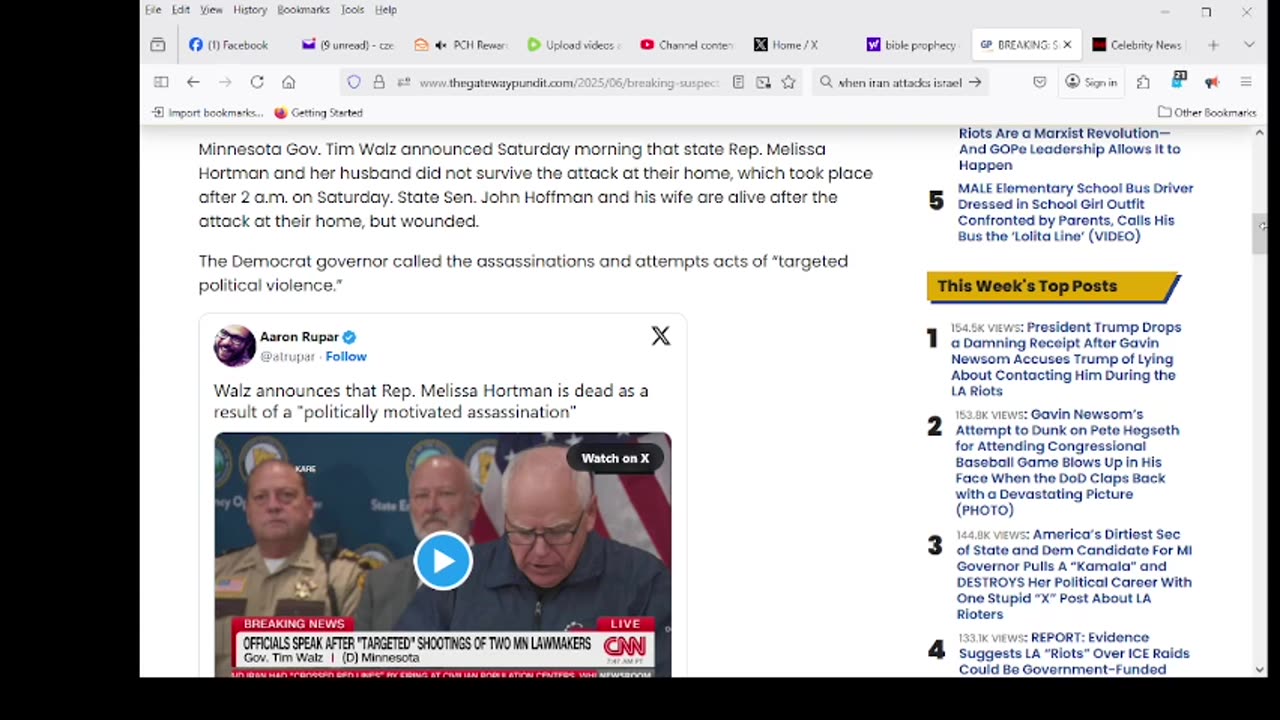Open picture-in-picture icon in address bar
This screenshot has width=1280, height=720.
tap(763, 82)
